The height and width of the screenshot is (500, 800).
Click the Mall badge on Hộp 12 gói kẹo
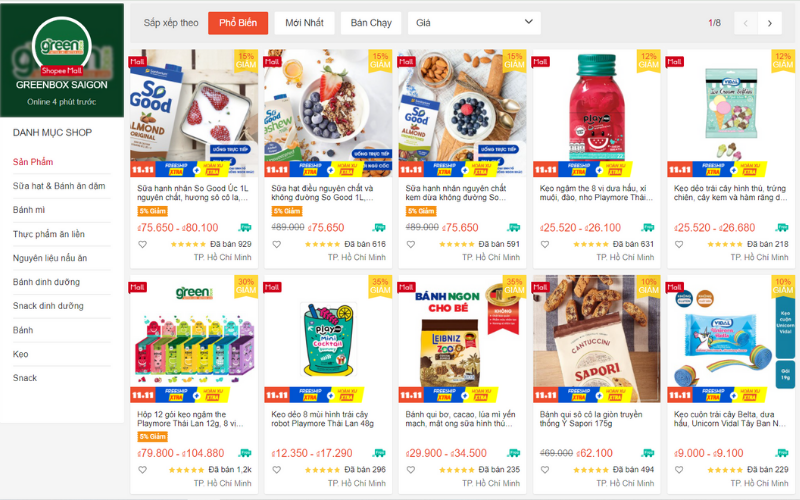137,287
